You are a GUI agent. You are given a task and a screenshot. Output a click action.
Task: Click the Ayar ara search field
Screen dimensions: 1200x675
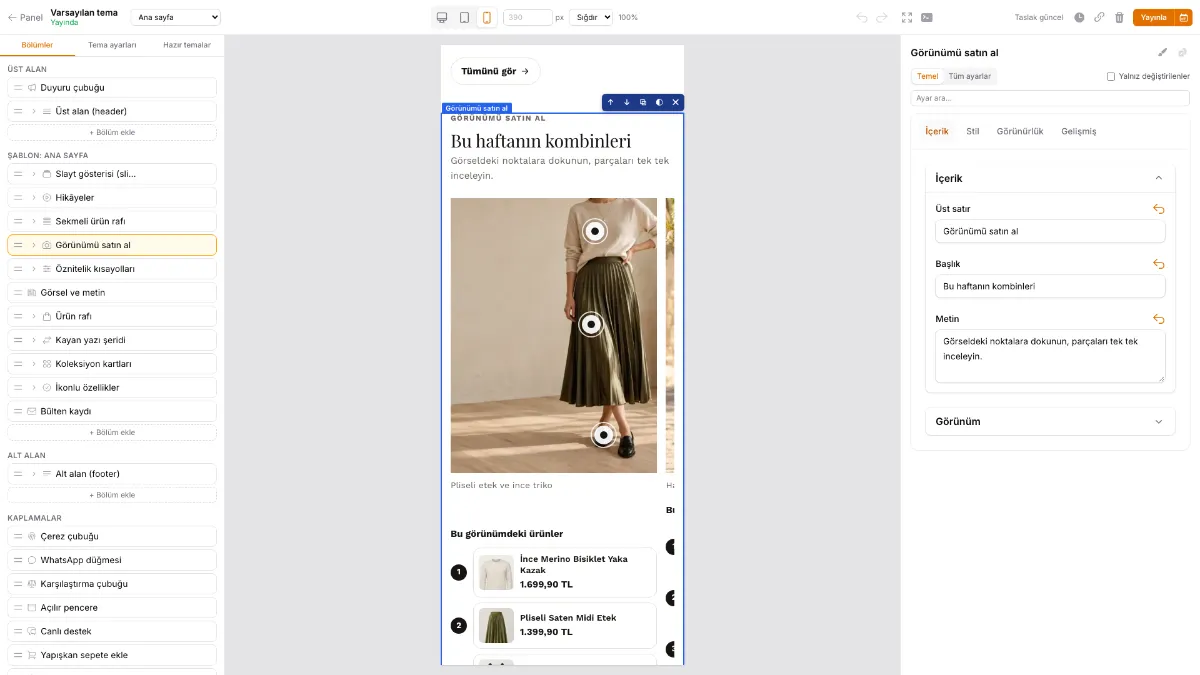[x=1050, y=98]
